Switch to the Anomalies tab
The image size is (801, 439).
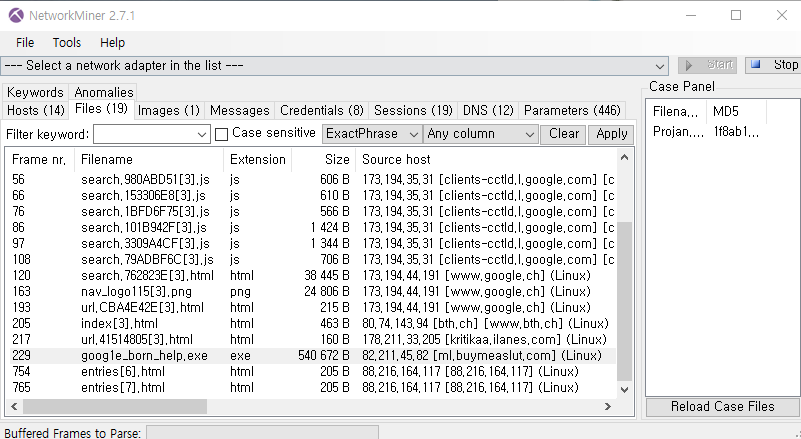point(104,93)
